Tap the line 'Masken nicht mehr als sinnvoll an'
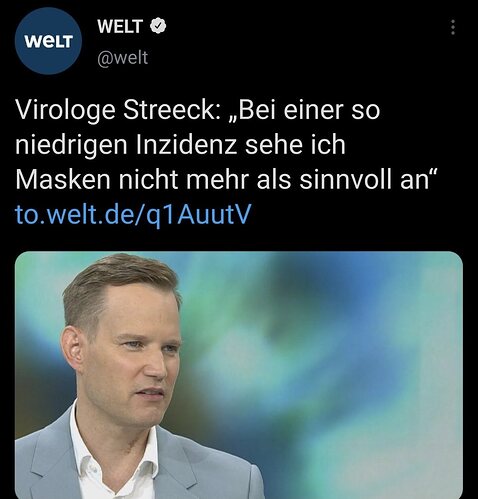Screen dimensions: 478x499 click(226, 180)
